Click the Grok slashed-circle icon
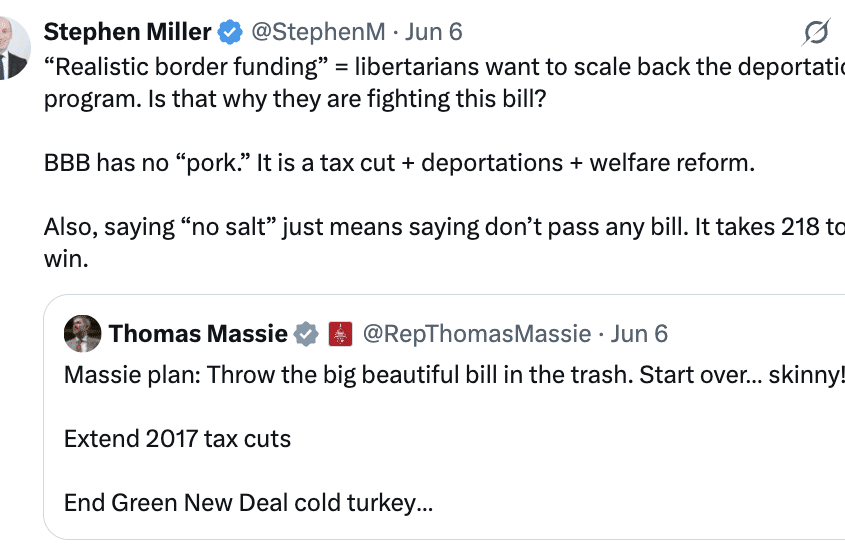The image size is (845, 558). point(817,34)
